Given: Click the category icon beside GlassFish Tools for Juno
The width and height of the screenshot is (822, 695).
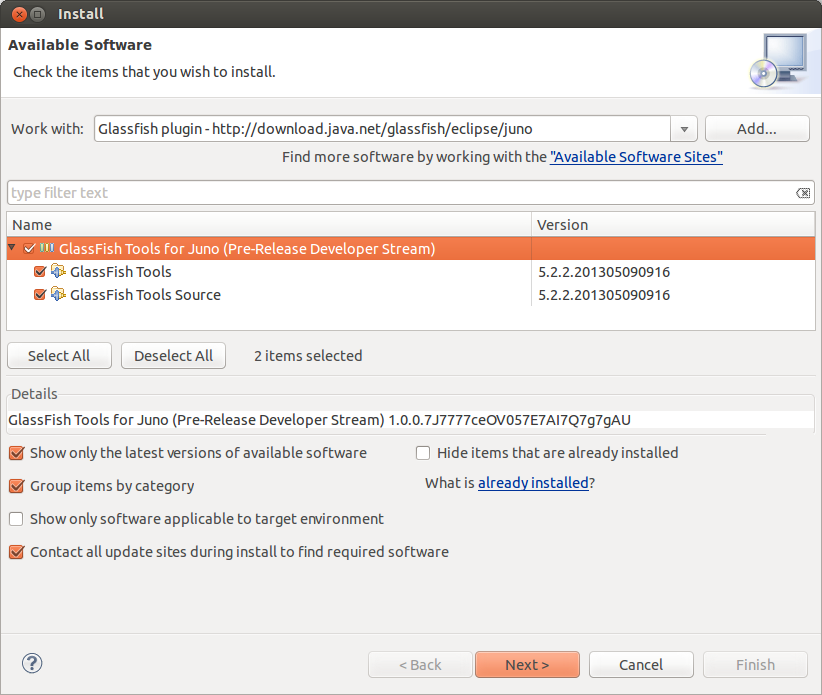Looking at the screenshot, I should pyautogui.click(x=47, y=247).
